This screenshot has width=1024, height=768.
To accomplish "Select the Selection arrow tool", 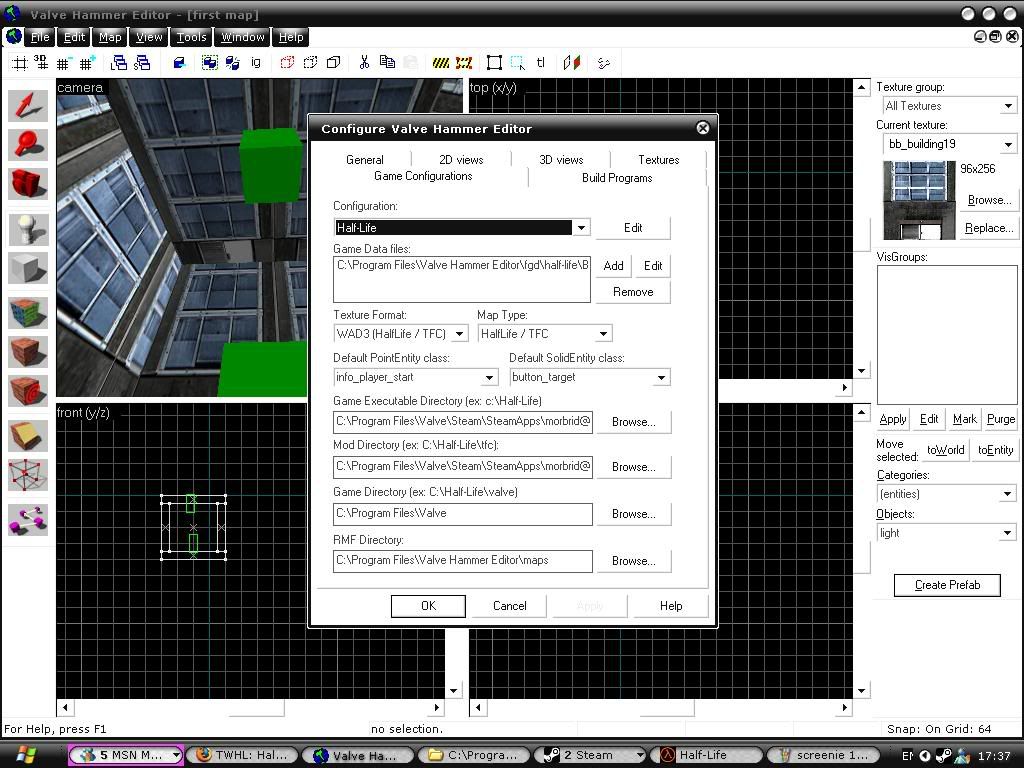I will [28, 106].
